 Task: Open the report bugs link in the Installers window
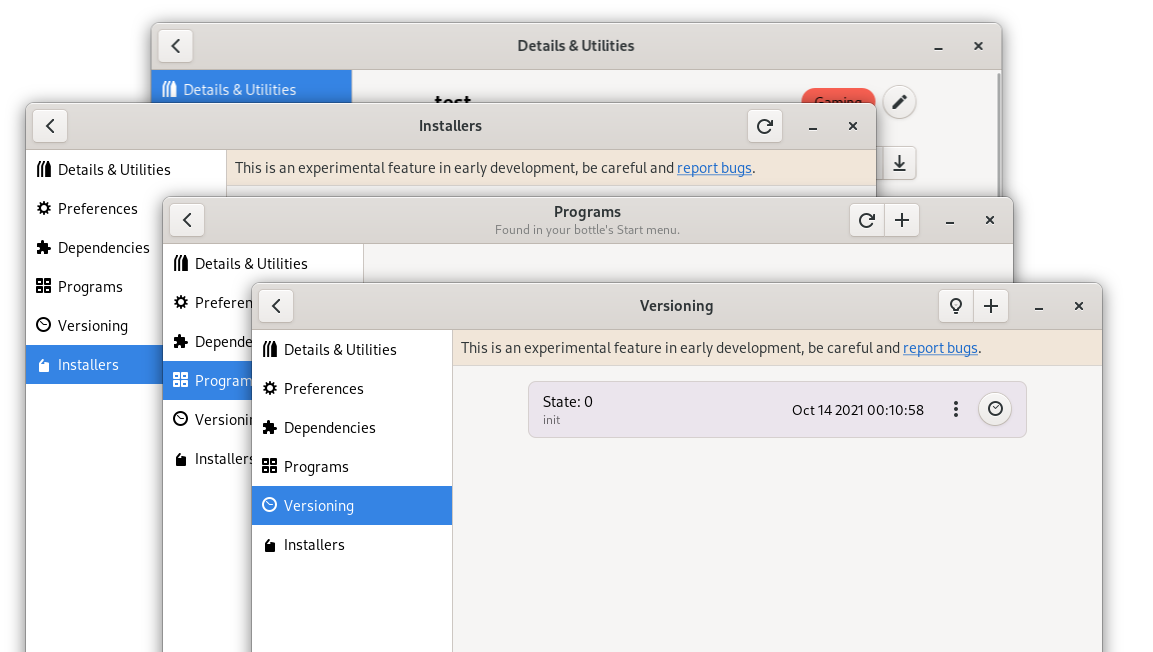pos(714,168)
